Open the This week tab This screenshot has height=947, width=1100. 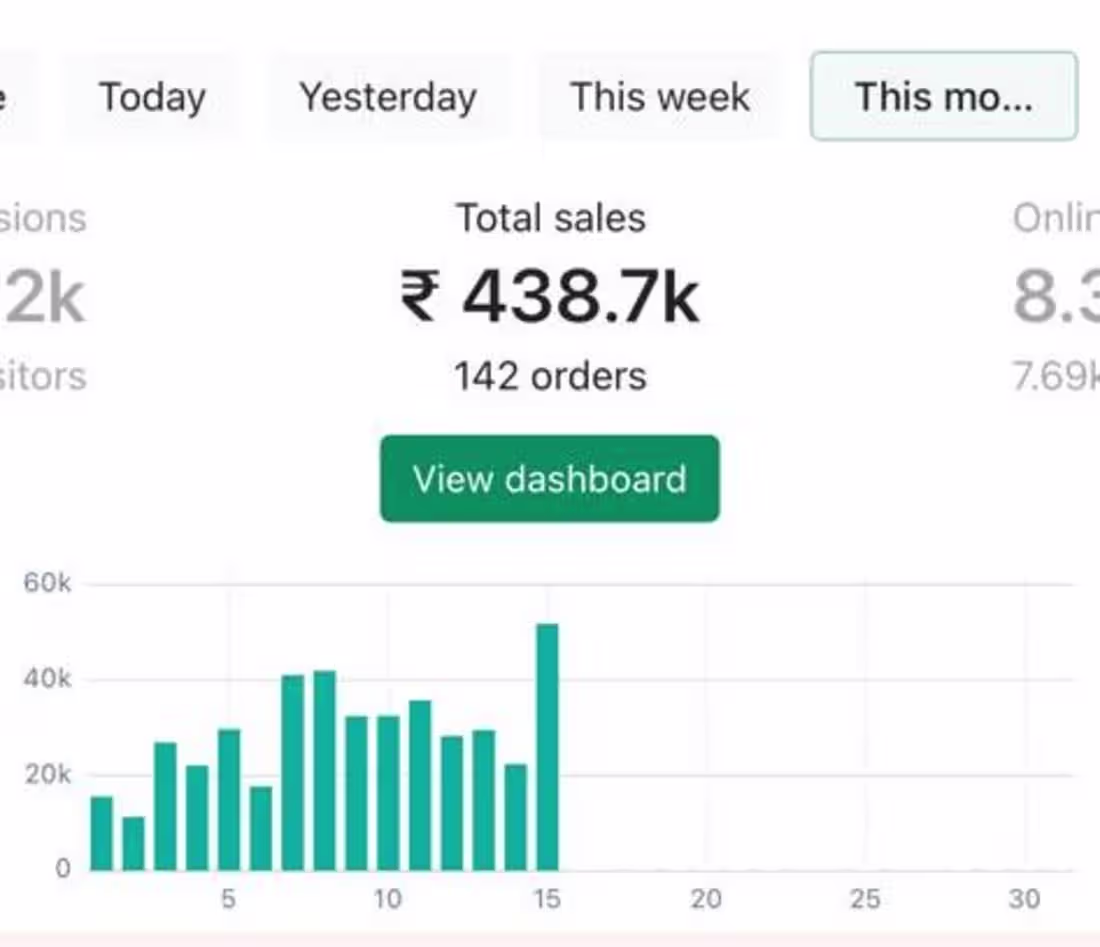click(660, 97)
